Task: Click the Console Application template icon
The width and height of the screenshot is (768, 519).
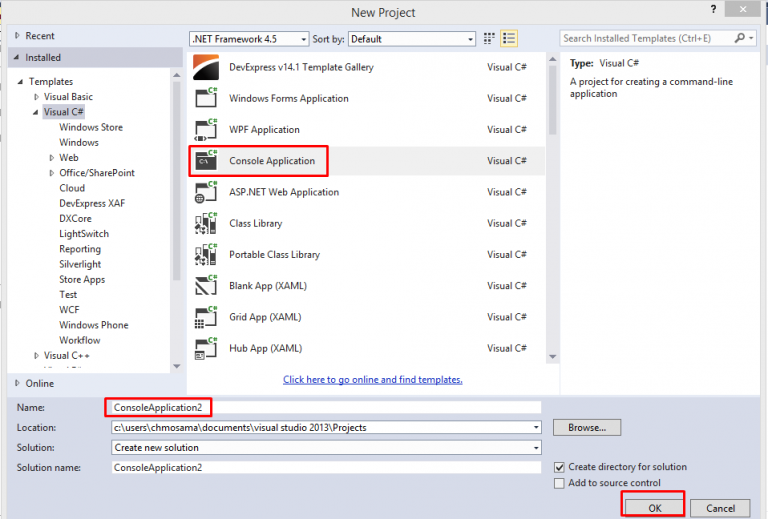Action: (206, 161)
